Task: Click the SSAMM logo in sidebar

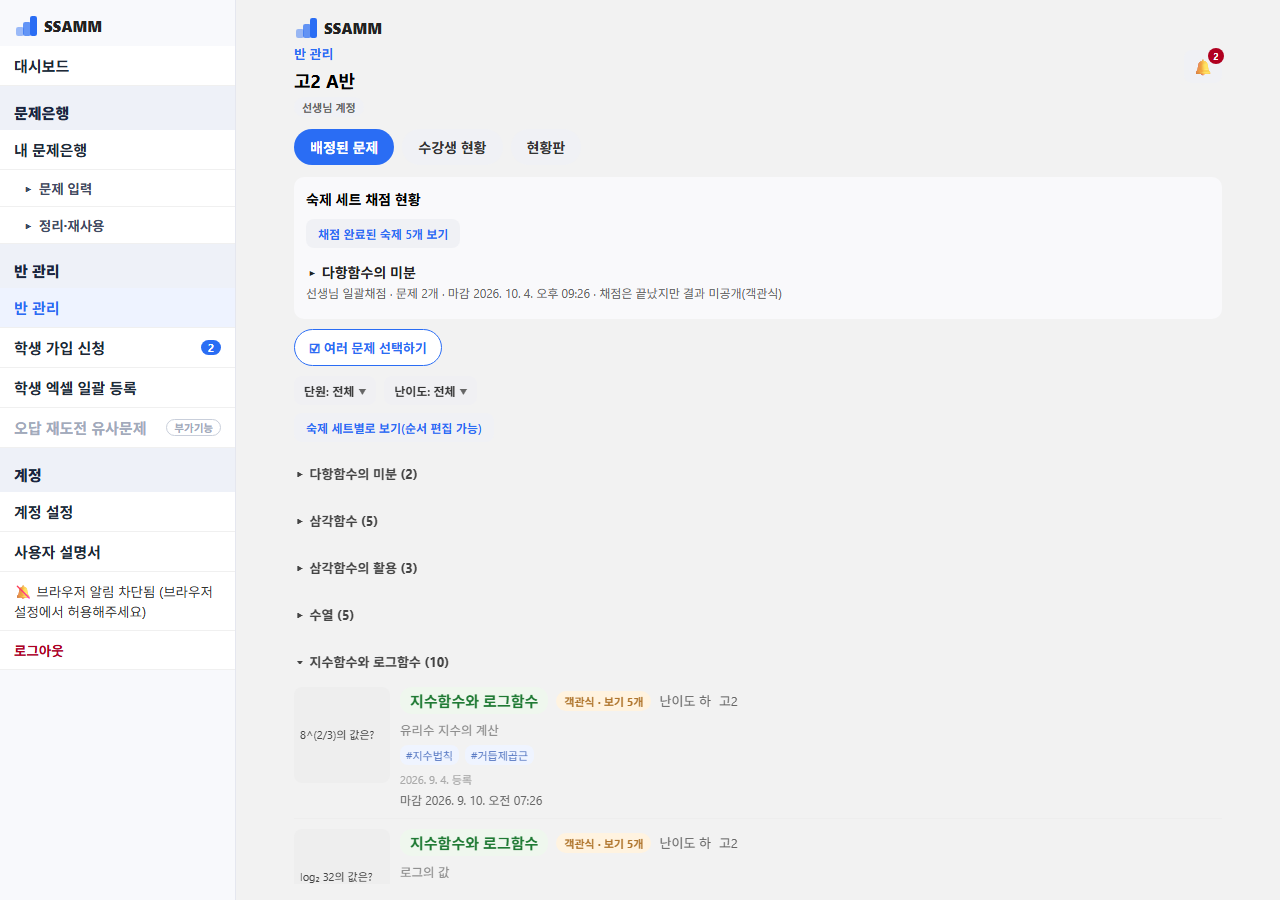Action: point(59,26)
